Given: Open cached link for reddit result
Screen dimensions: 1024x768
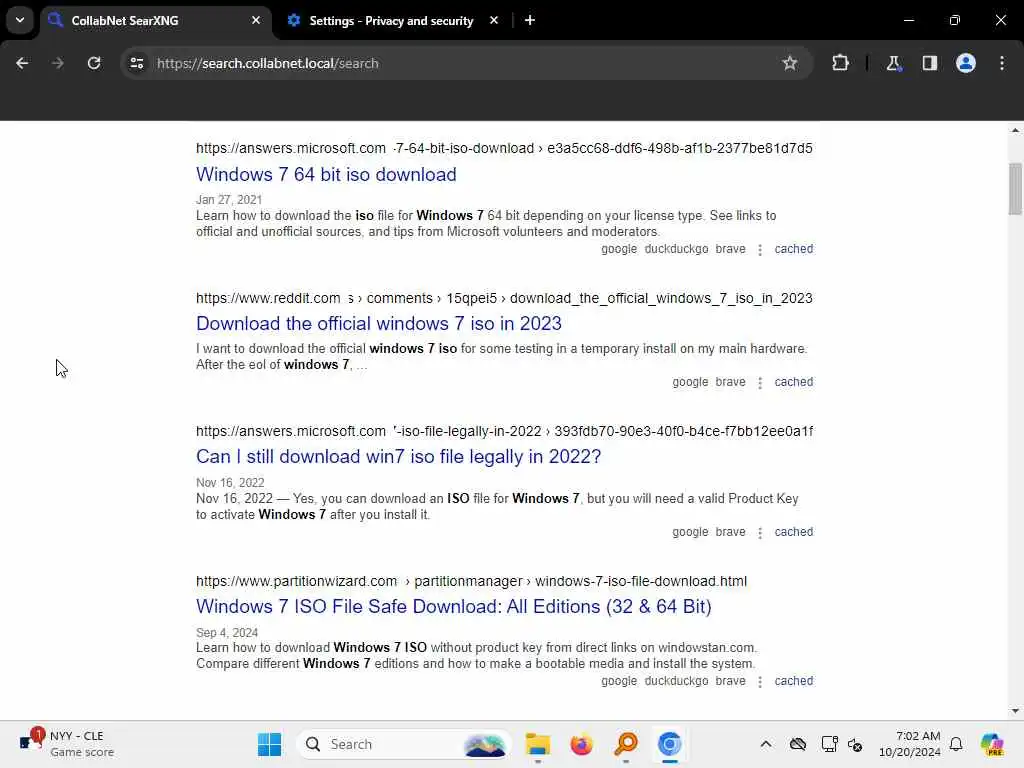Looking at the screenshot, I should (793, 382).
